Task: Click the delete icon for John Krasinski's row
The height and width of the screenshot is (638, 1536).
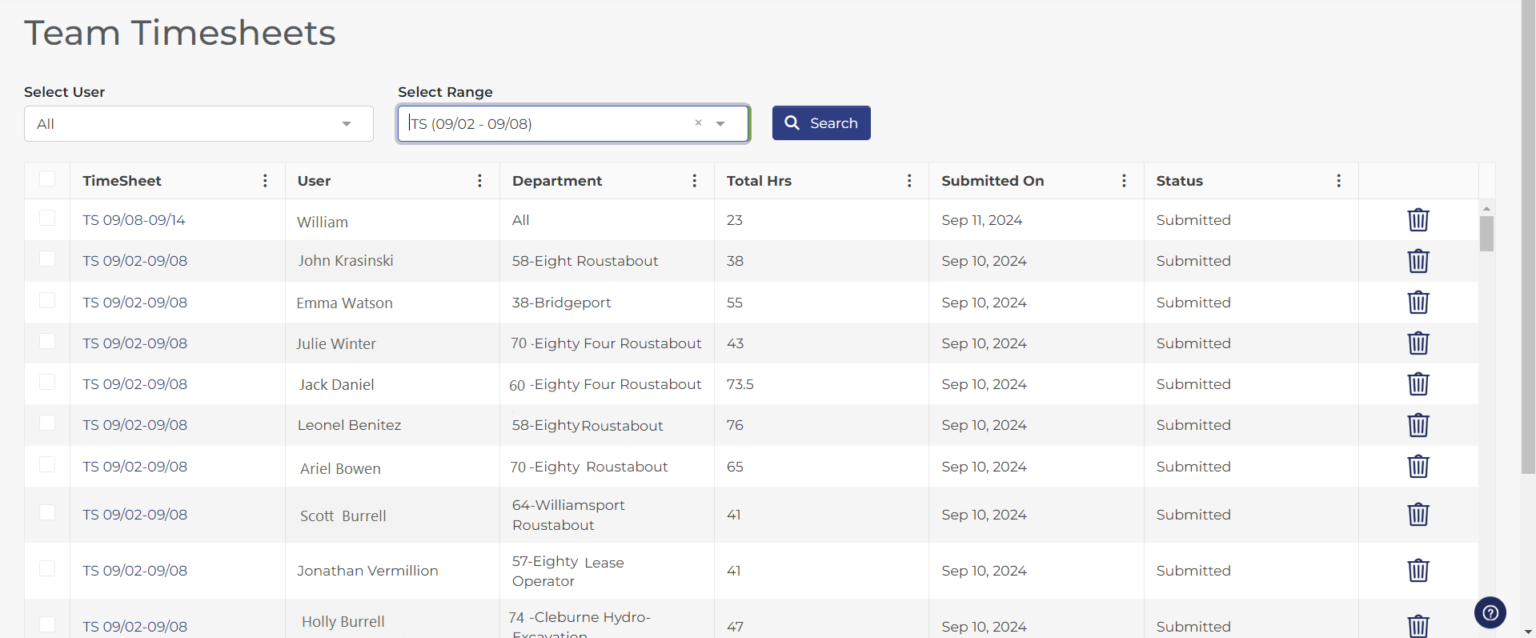Action: click(x=1418, y=261)
